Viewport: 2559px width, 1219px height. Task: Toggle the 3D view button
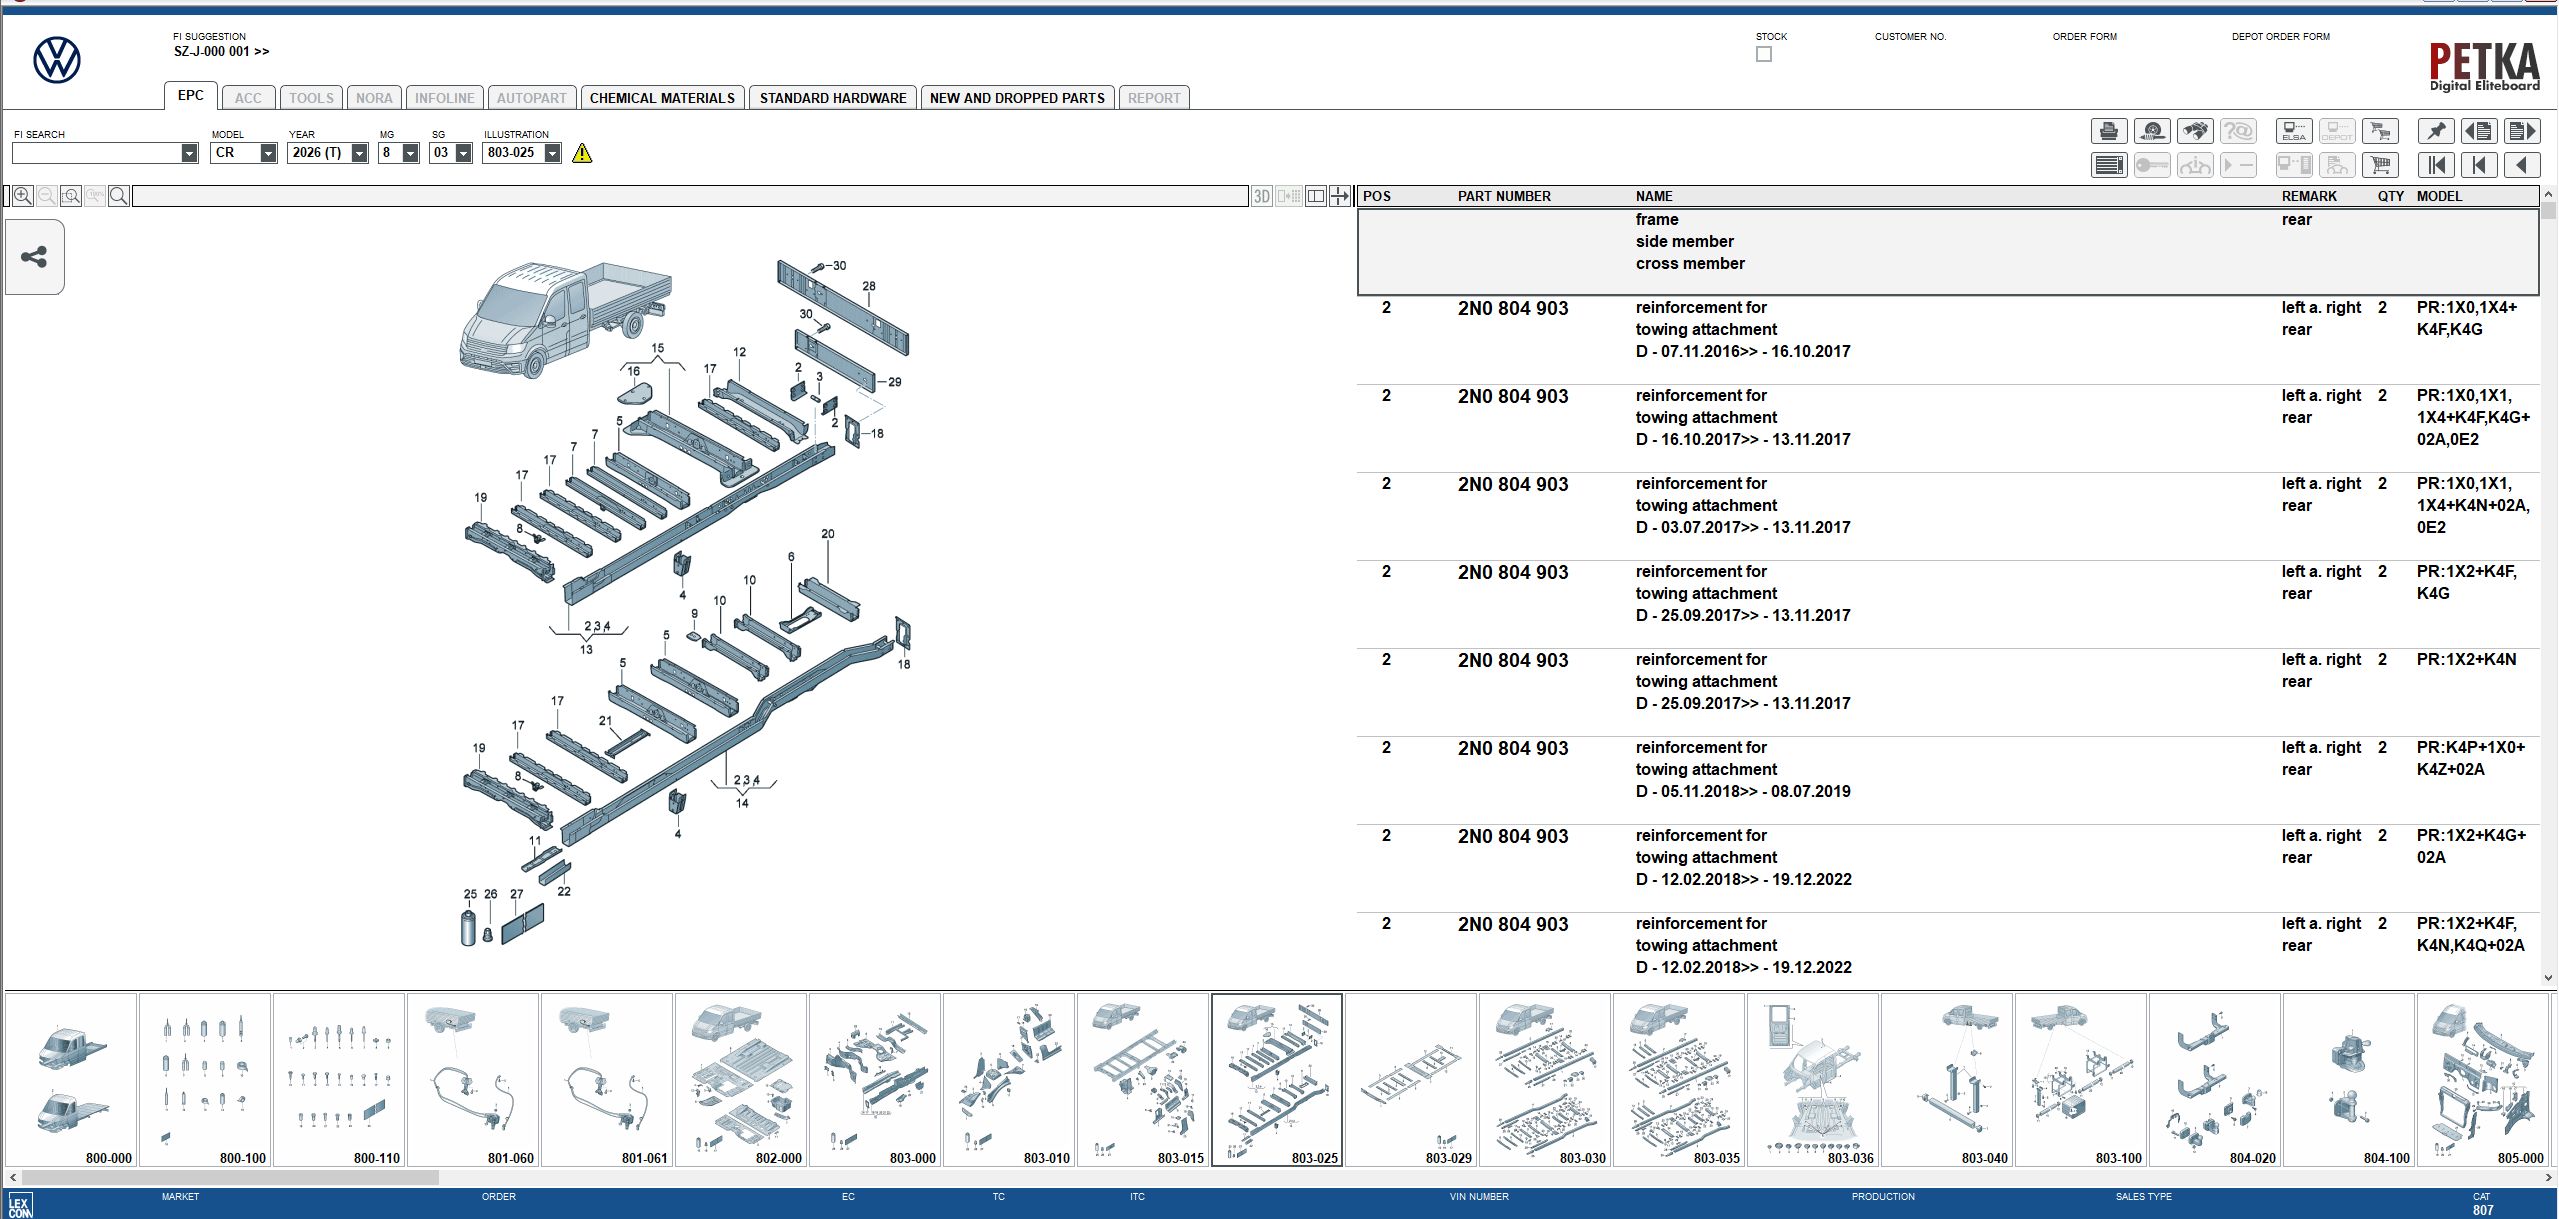1261,195
